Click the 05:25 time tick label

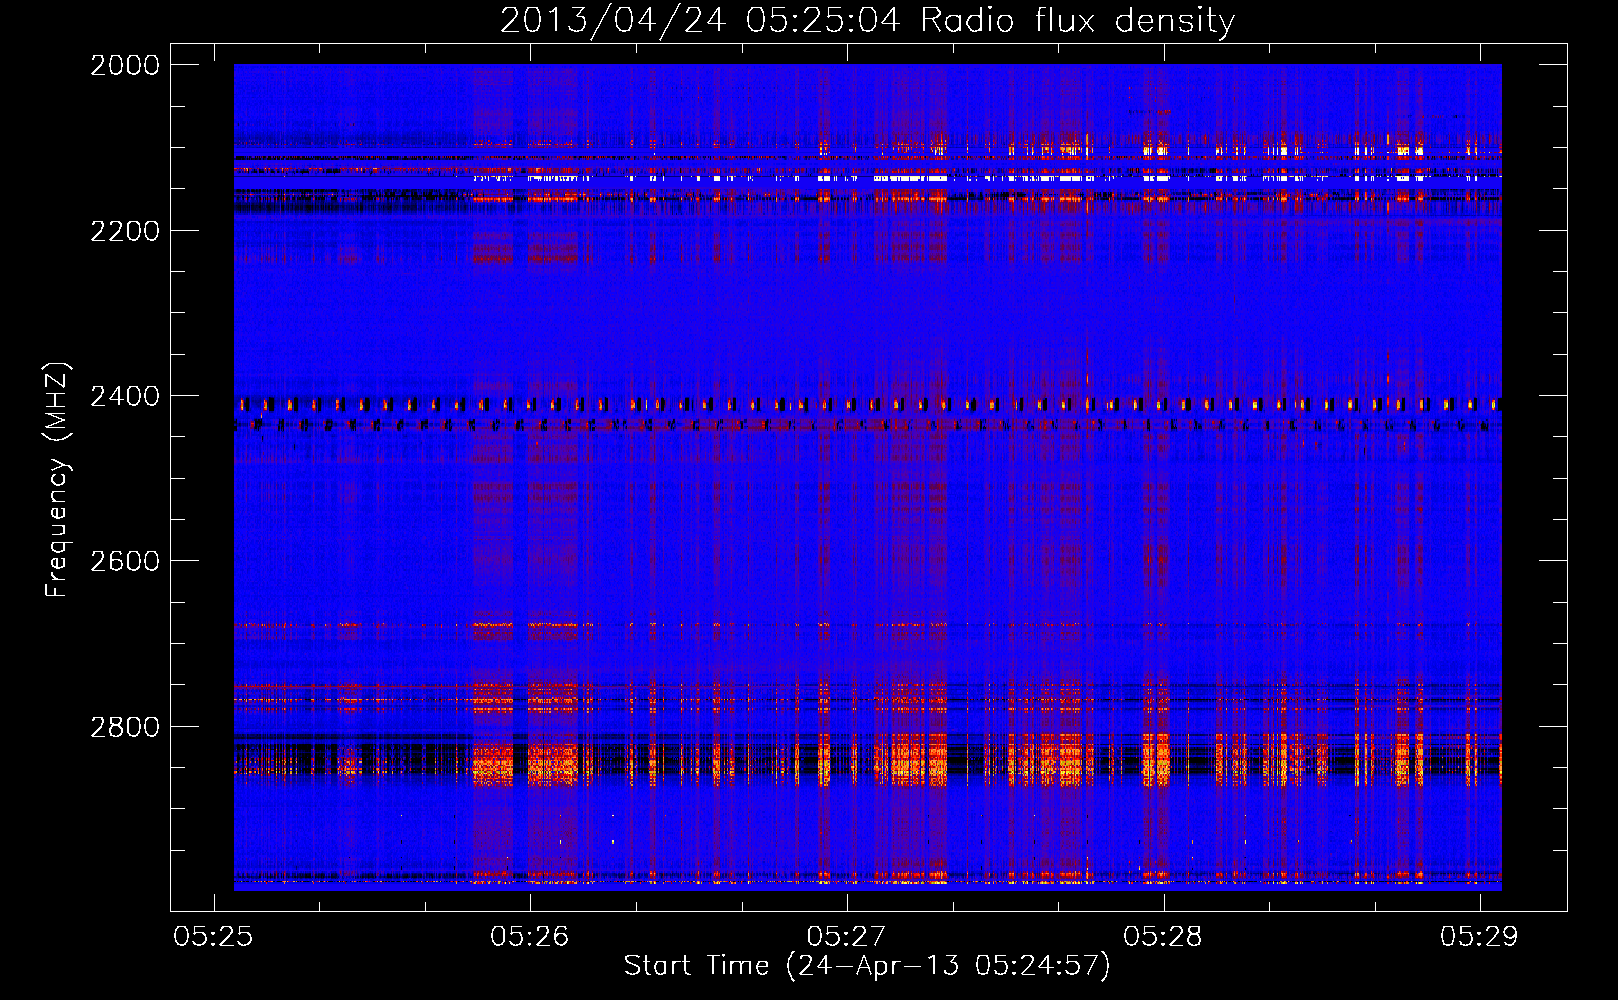tap(212, 936)
